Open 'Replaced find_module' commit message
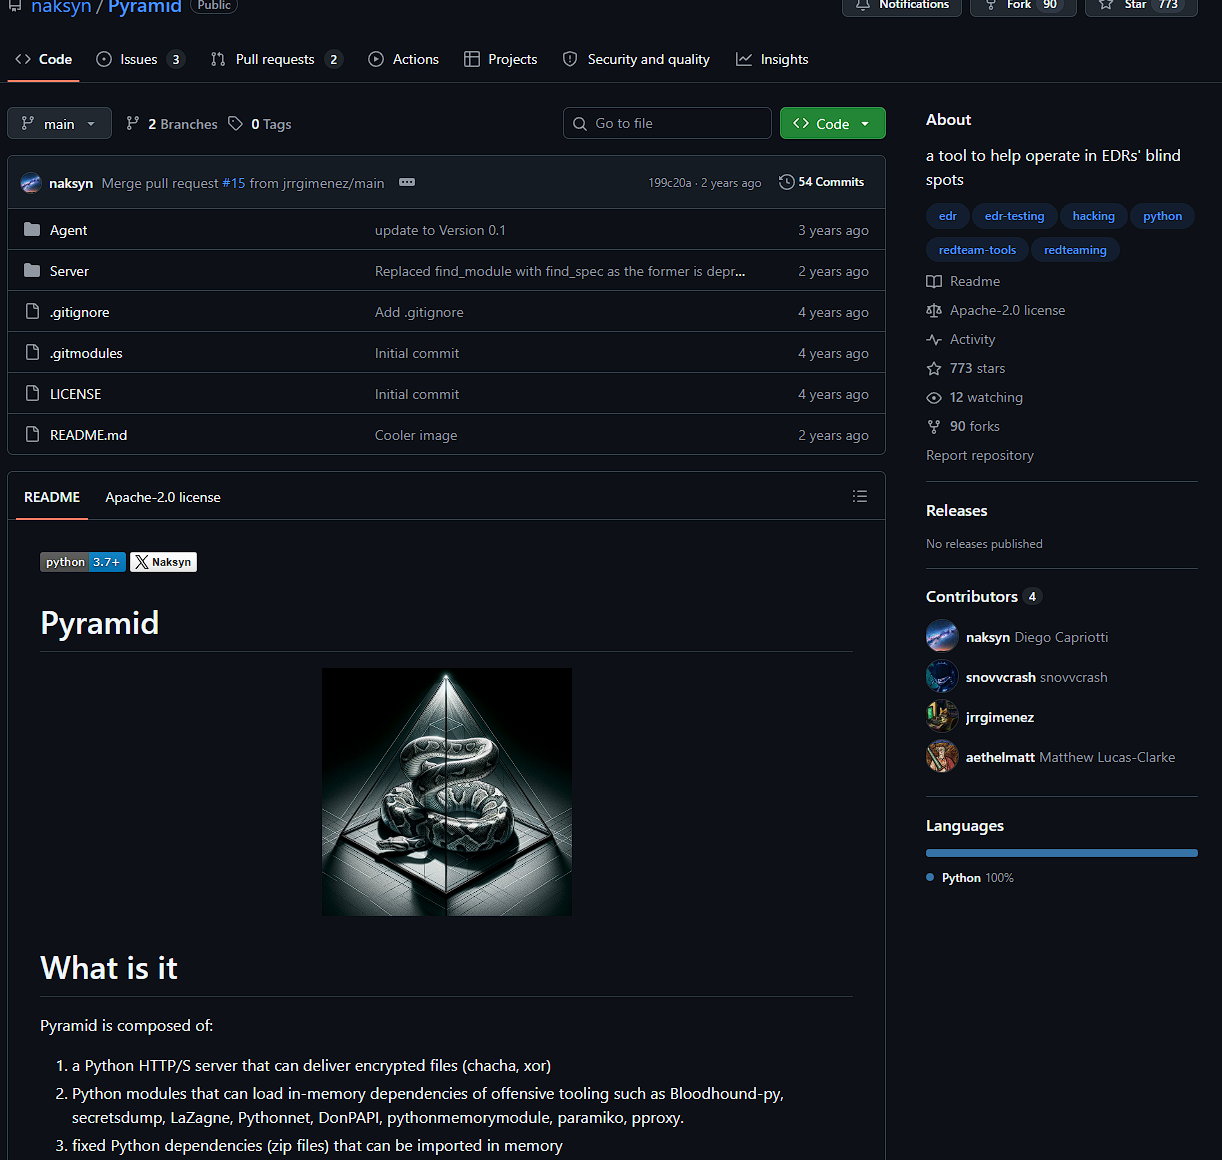This screenshot has width=1222, height=1160. click(x=560, y=271)
